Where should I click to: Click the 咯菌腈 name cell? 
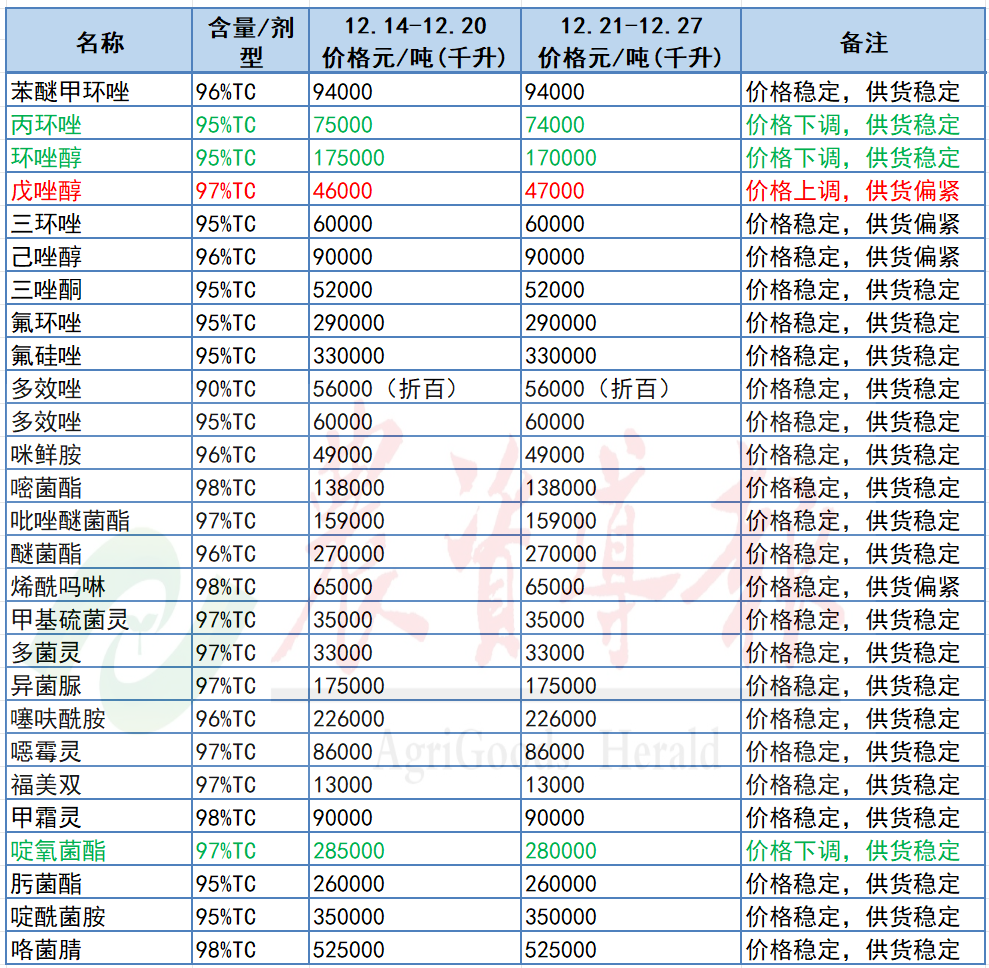(46, 950)
